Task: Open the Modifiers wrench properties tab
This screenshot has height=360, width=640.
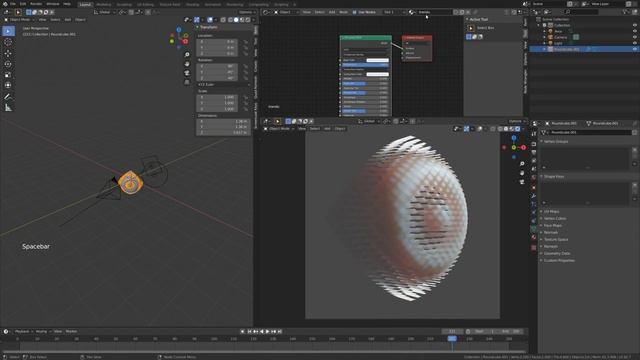Action: [534, 196]
